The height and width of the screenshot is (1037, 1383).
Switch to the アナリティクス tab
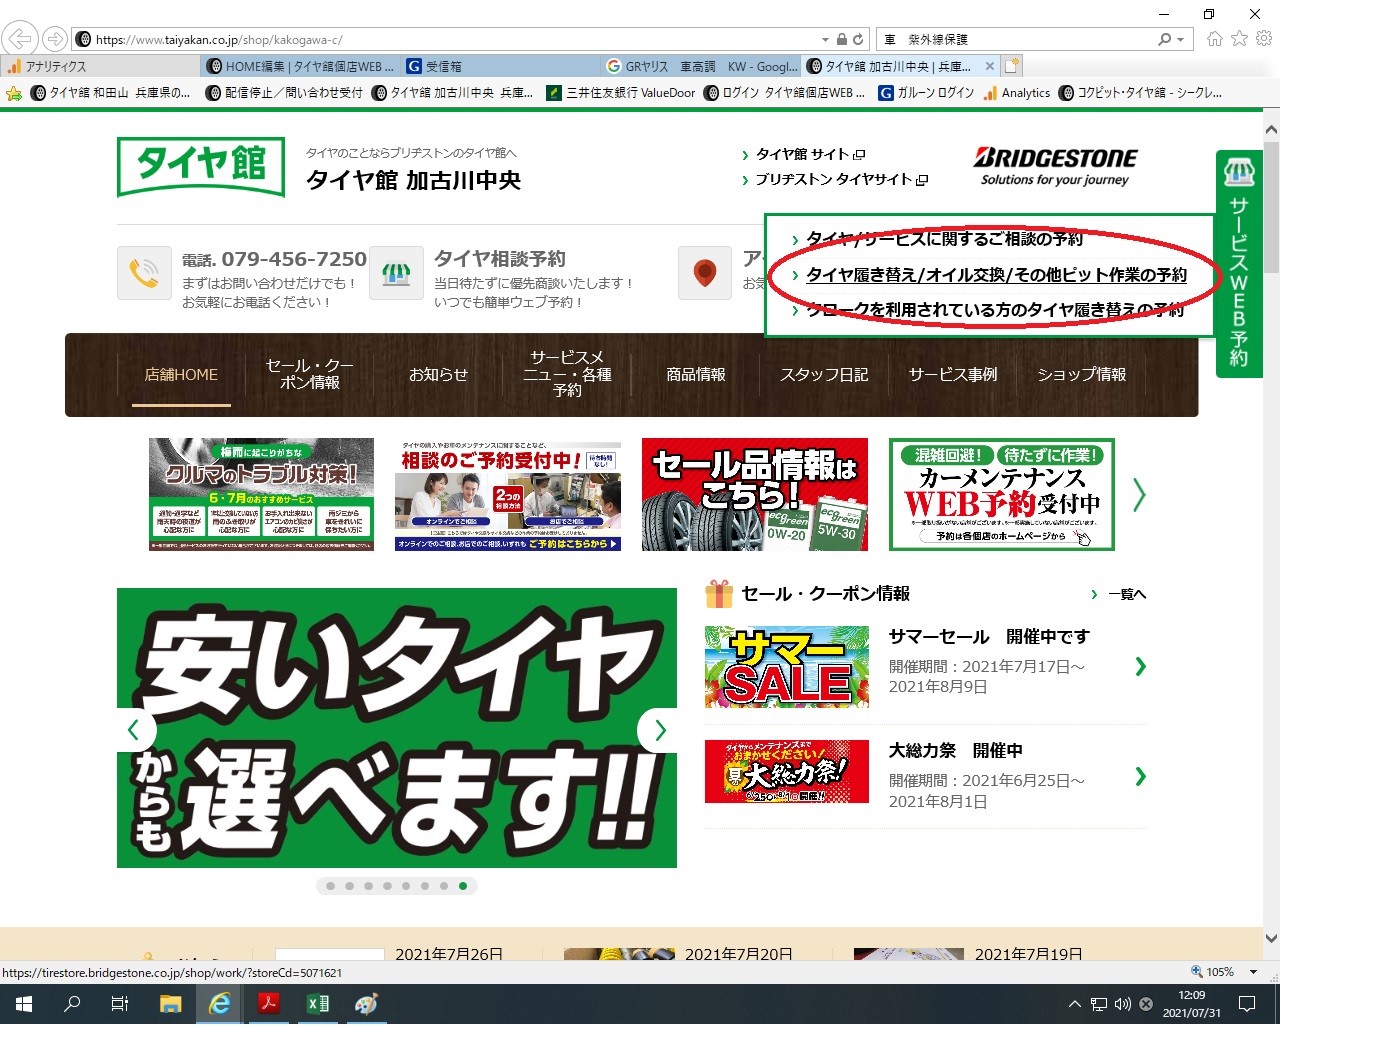tap(100, 66)
